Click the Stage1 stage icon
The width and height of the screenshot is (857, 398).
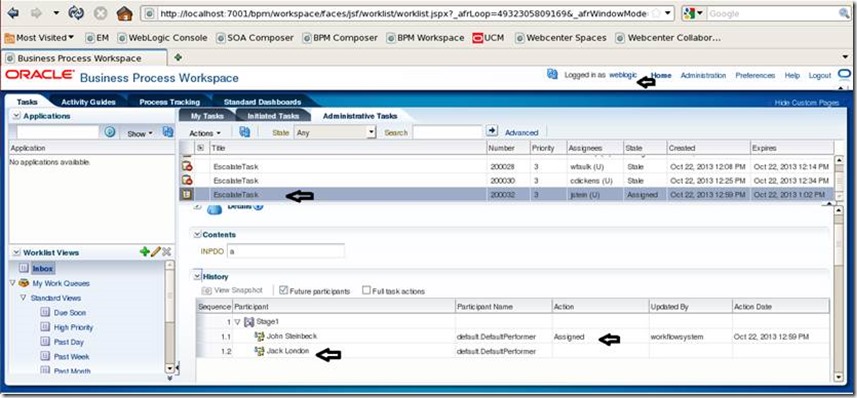pos(249,322)
